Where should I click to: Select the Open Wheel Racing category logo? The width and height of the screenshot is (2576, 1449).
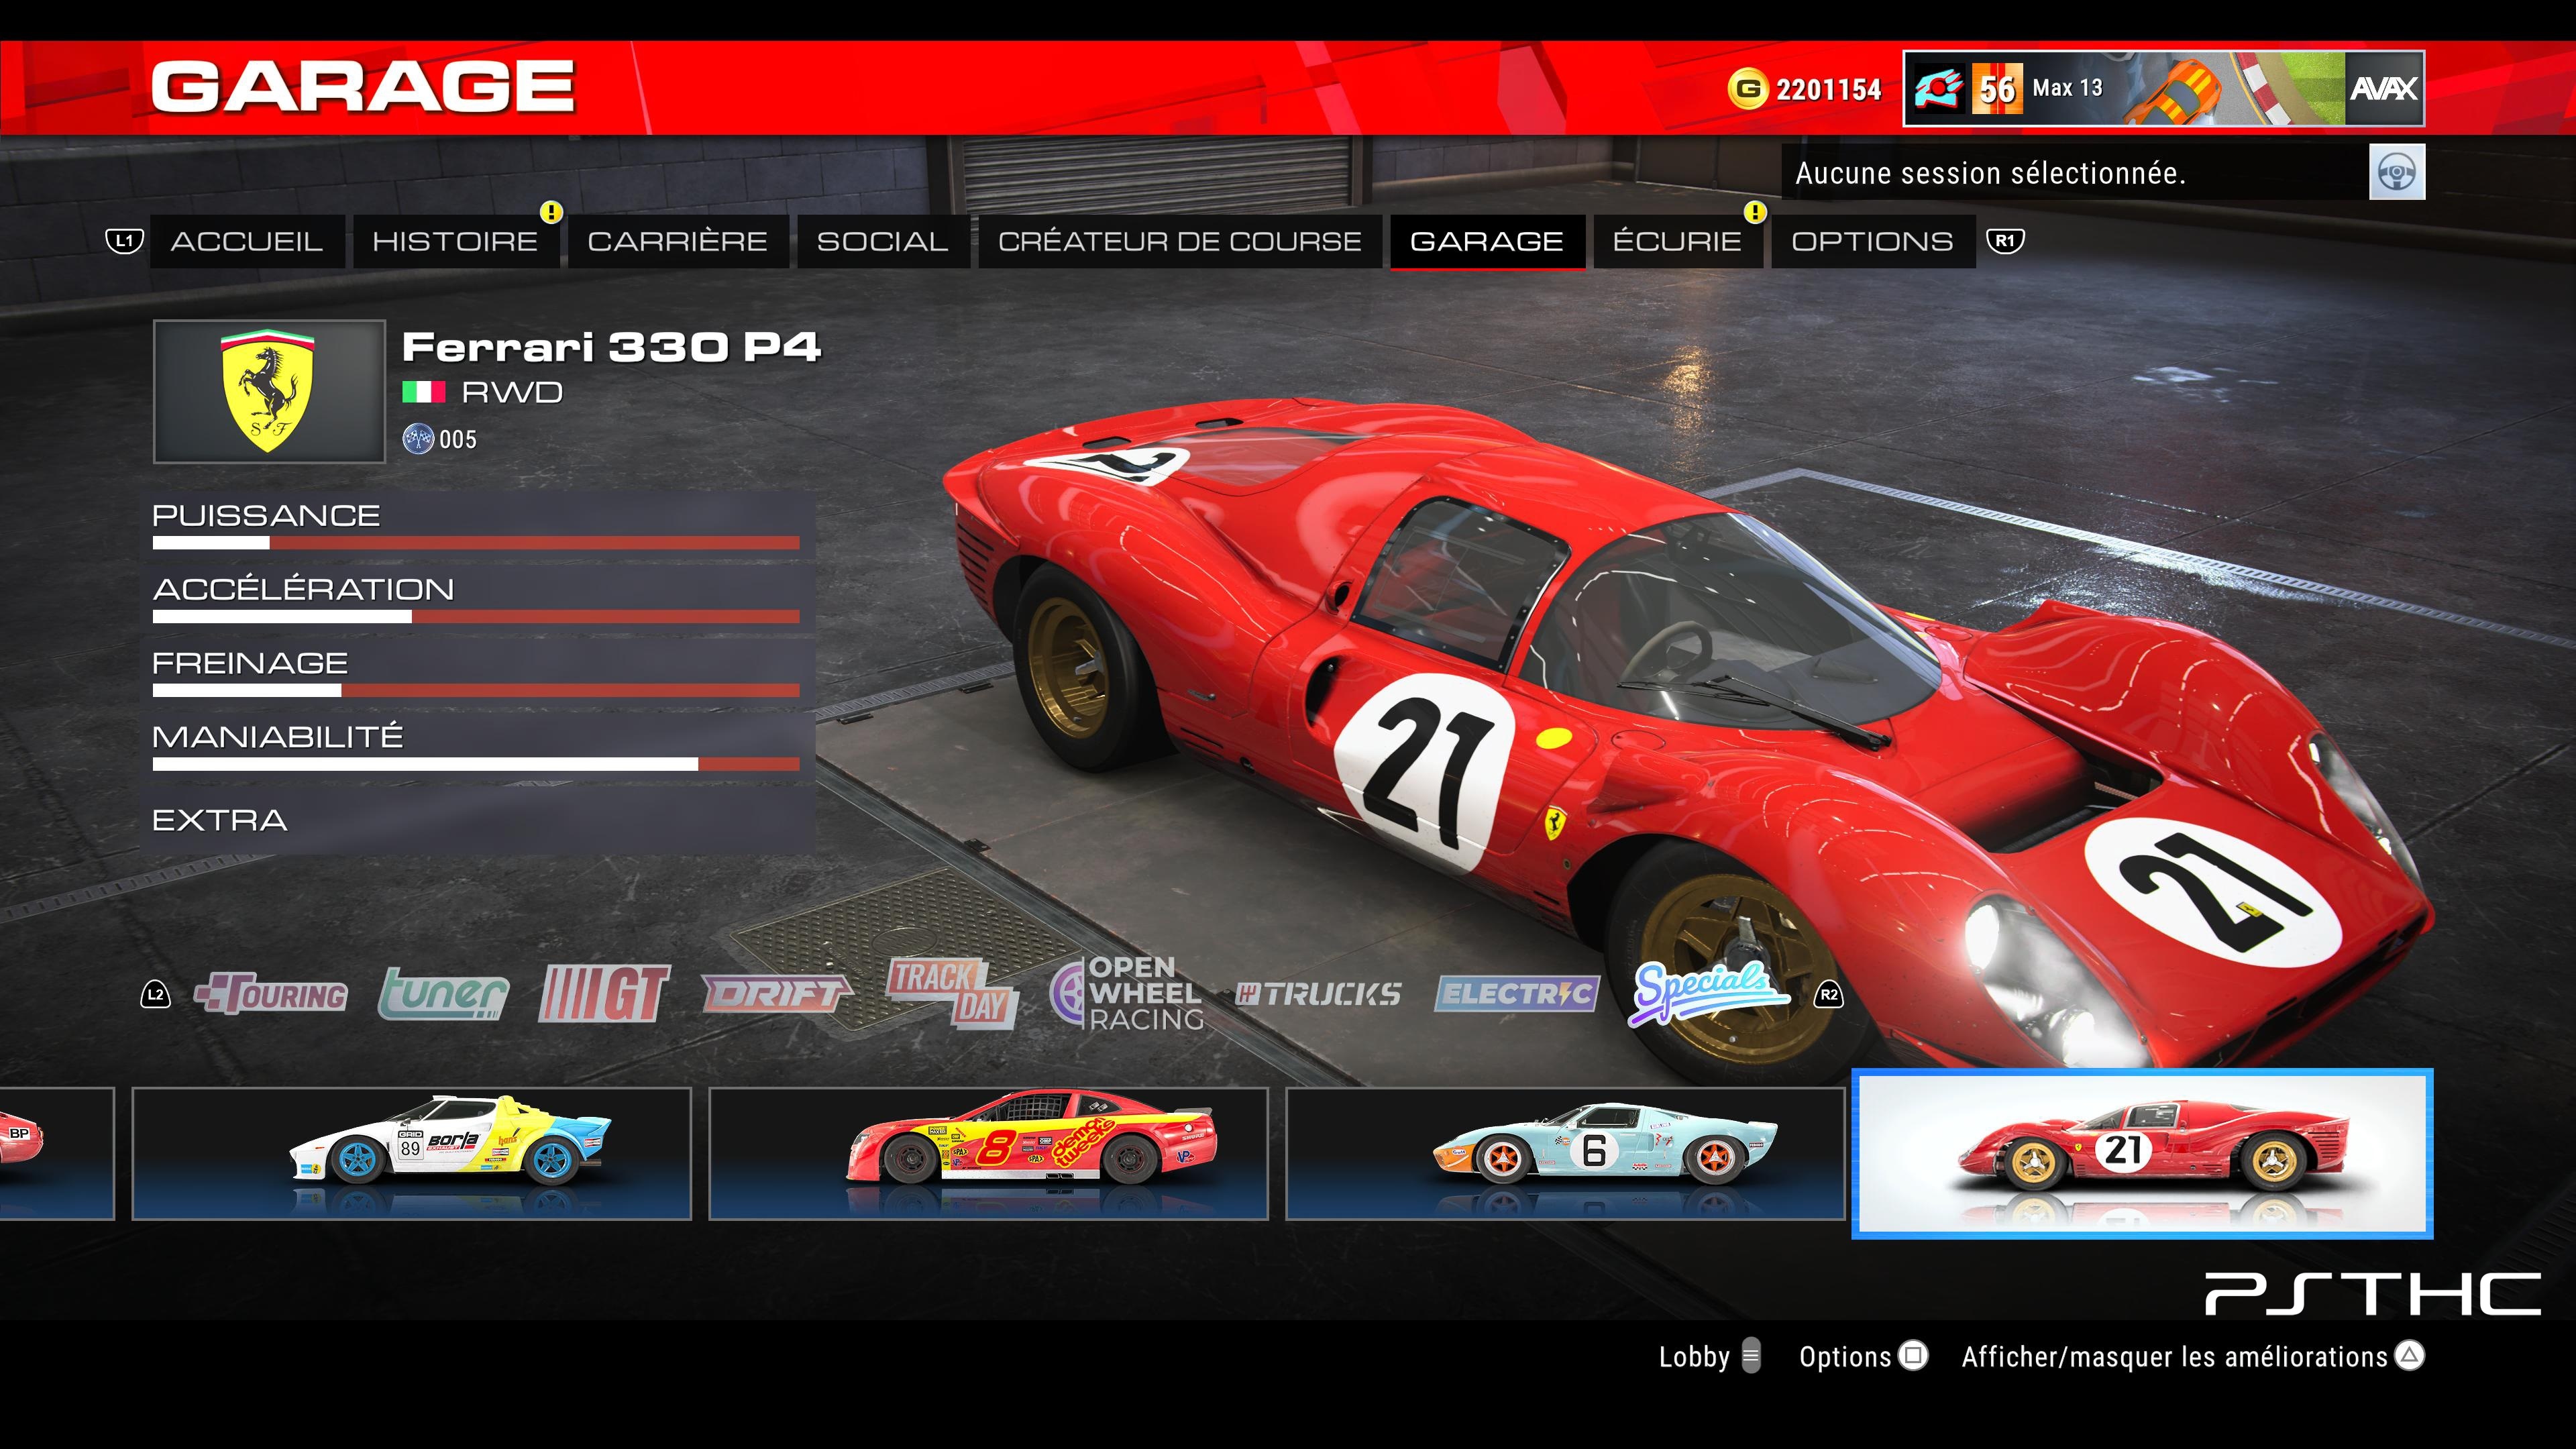(x=1127, y=994)
